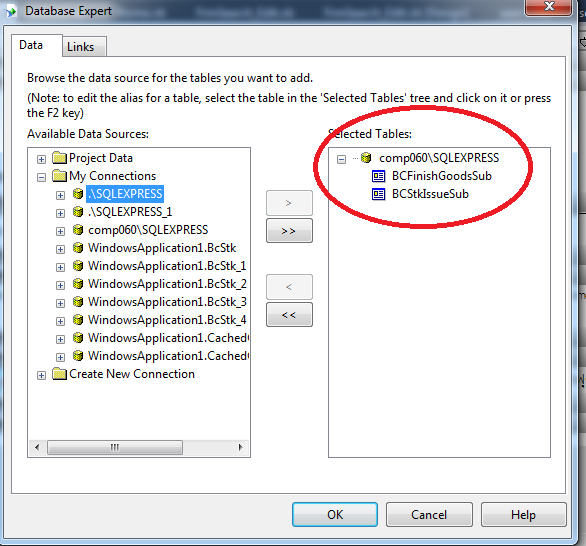
Task: Click database icon next to WindowsApplication1.BcStk_2
Action: (x=78, y=284)
